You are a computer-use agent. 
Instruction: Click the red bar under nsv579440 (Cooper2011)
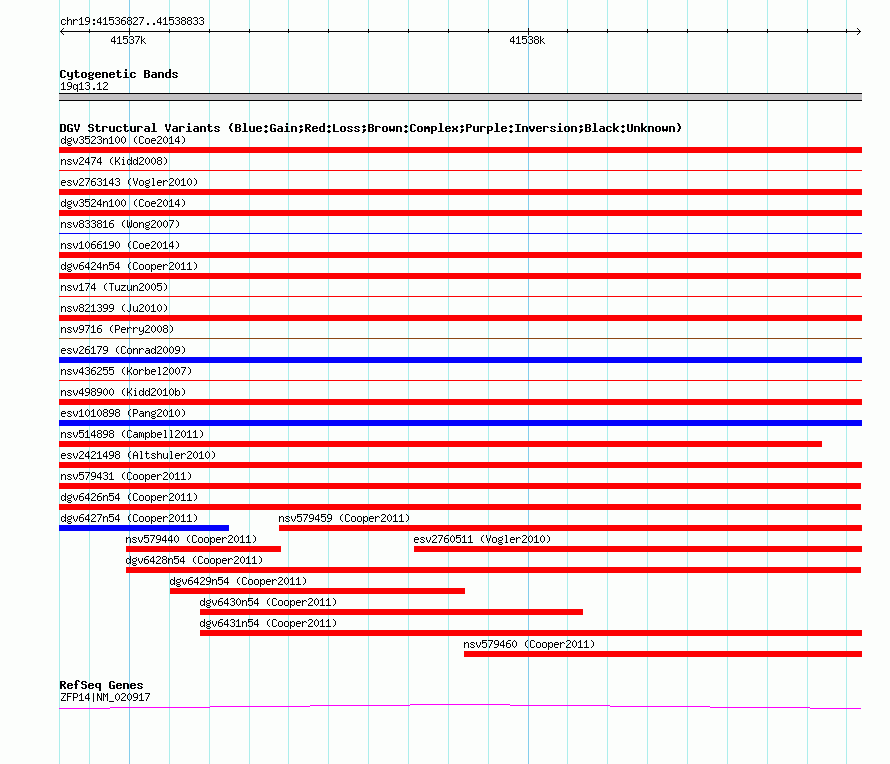coord(203,549)
